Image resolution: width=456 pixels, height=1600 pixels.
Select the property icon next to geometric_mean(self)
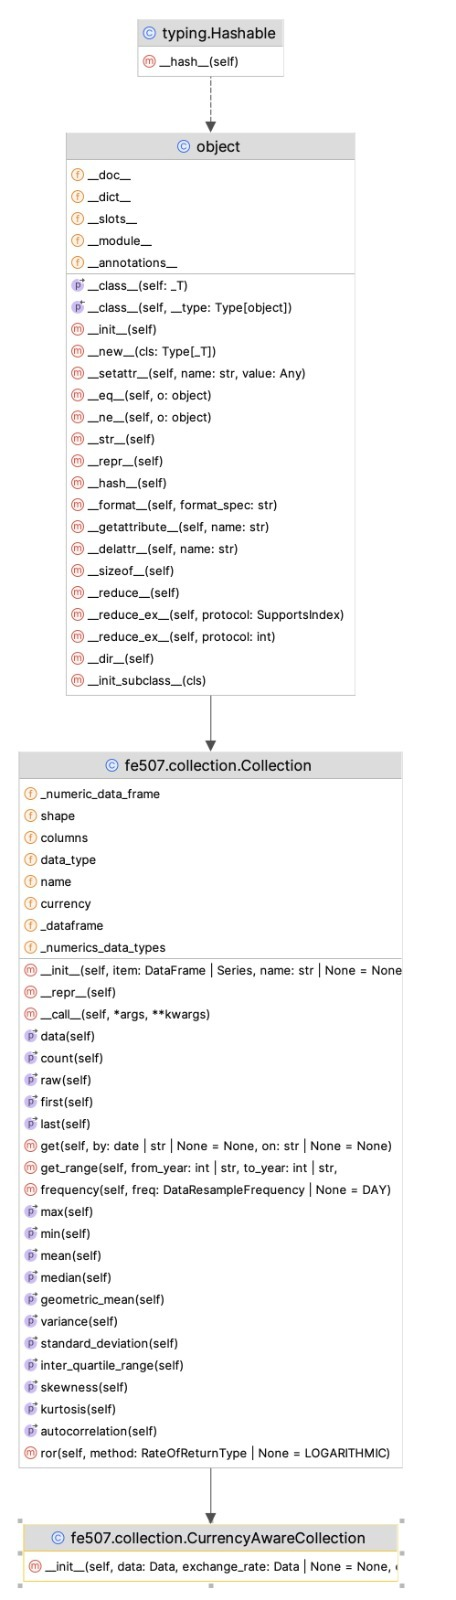(x=30, y=1300)
